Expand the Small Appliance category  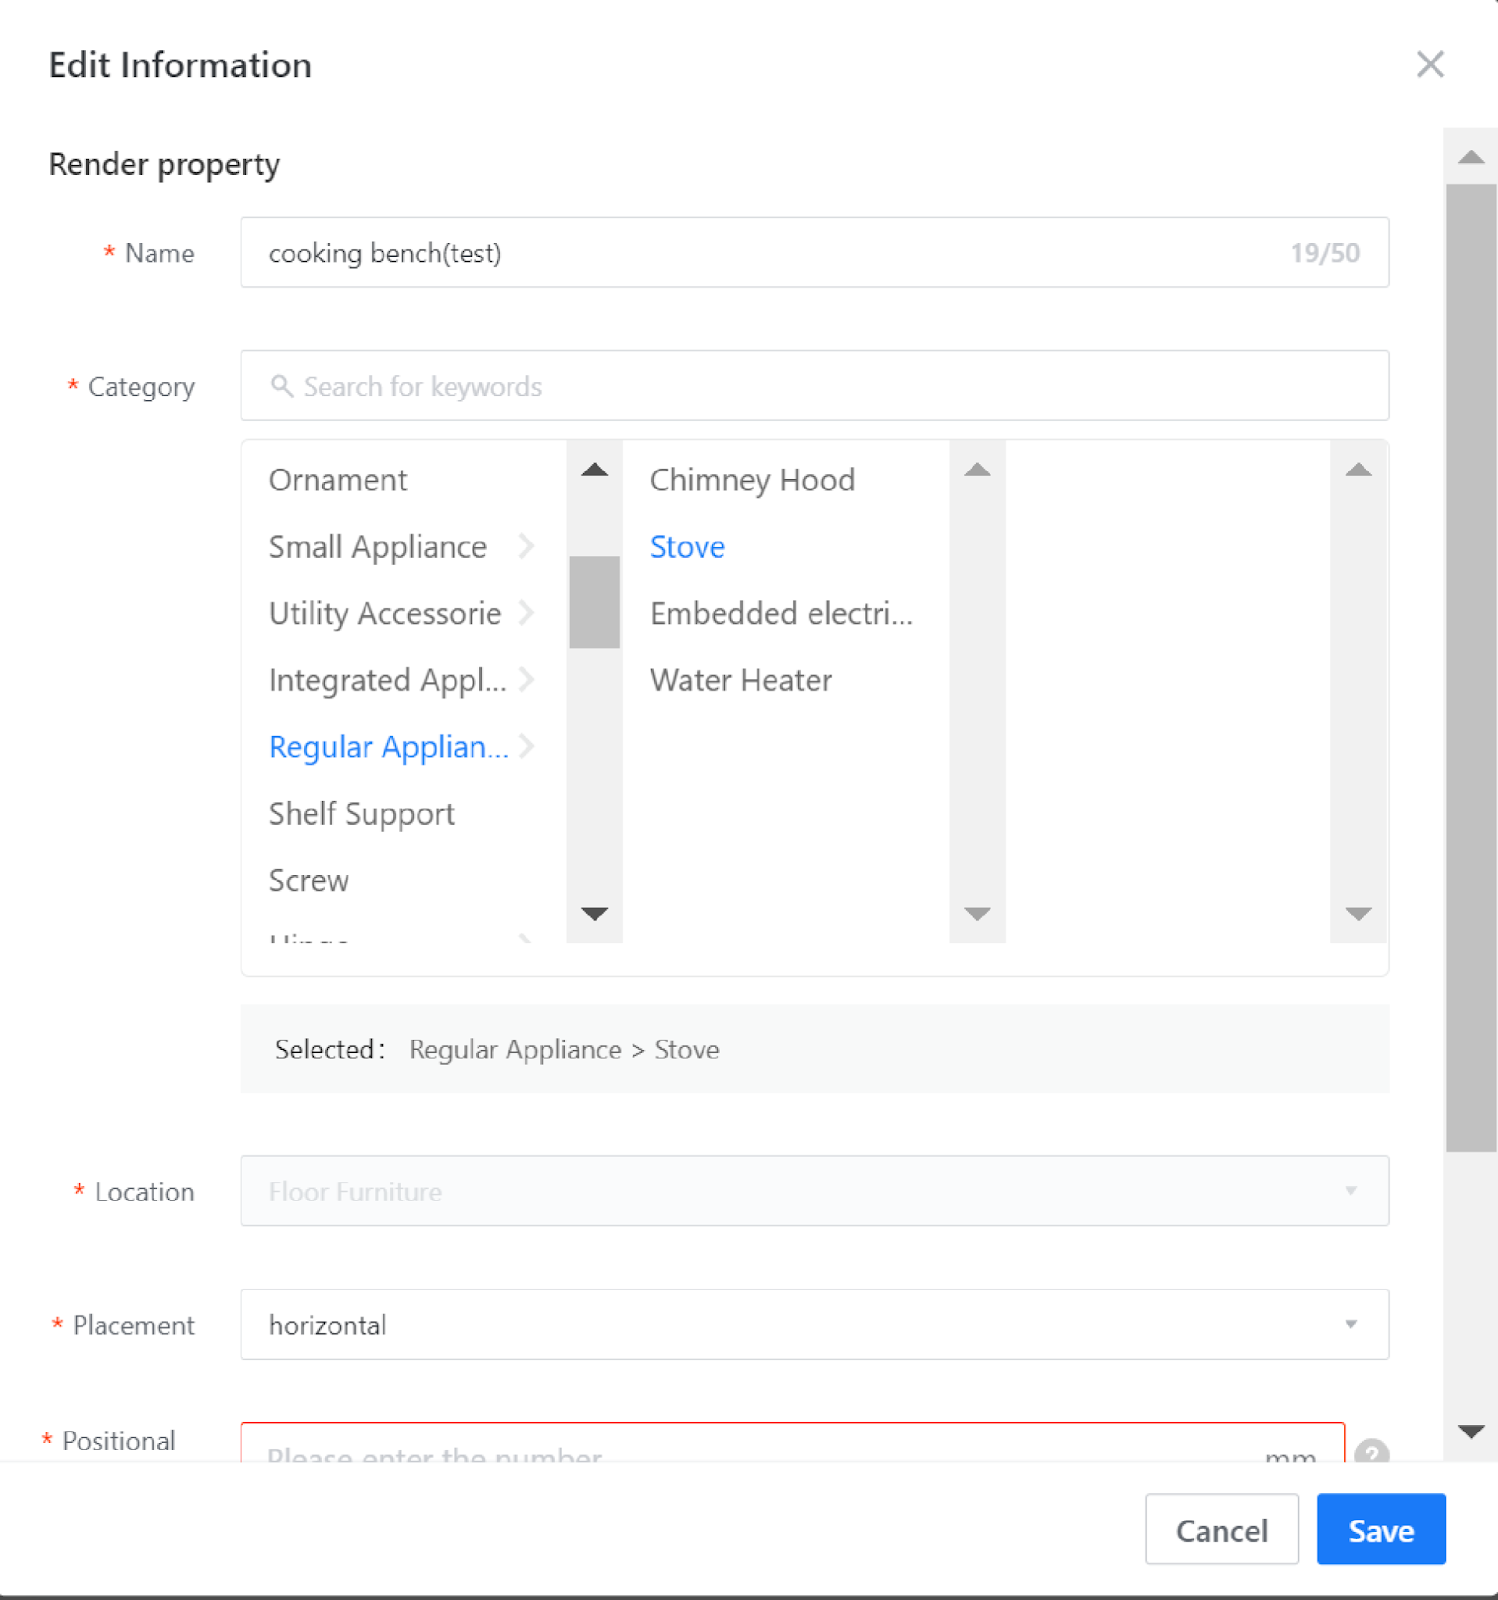click(526, 547)
